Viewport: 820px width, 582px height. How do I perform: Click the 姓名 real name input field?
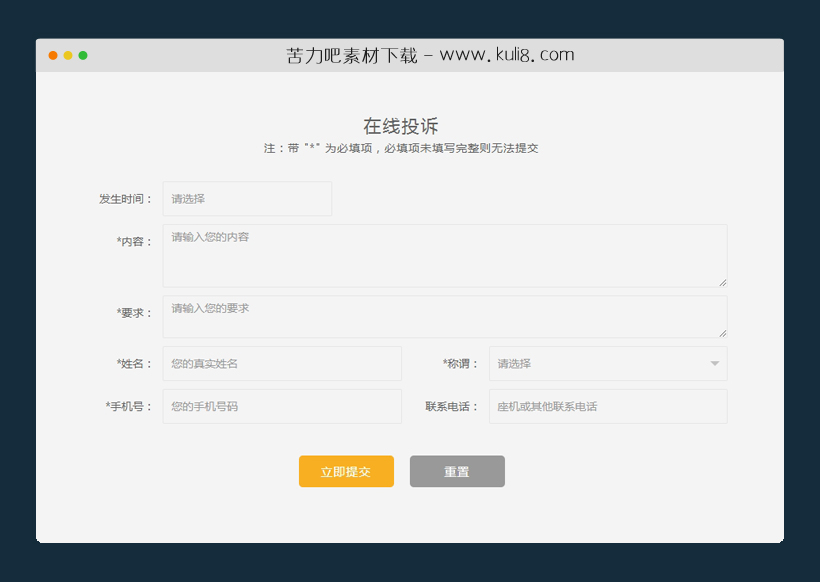pyautogui.click(x=282, y=363)
